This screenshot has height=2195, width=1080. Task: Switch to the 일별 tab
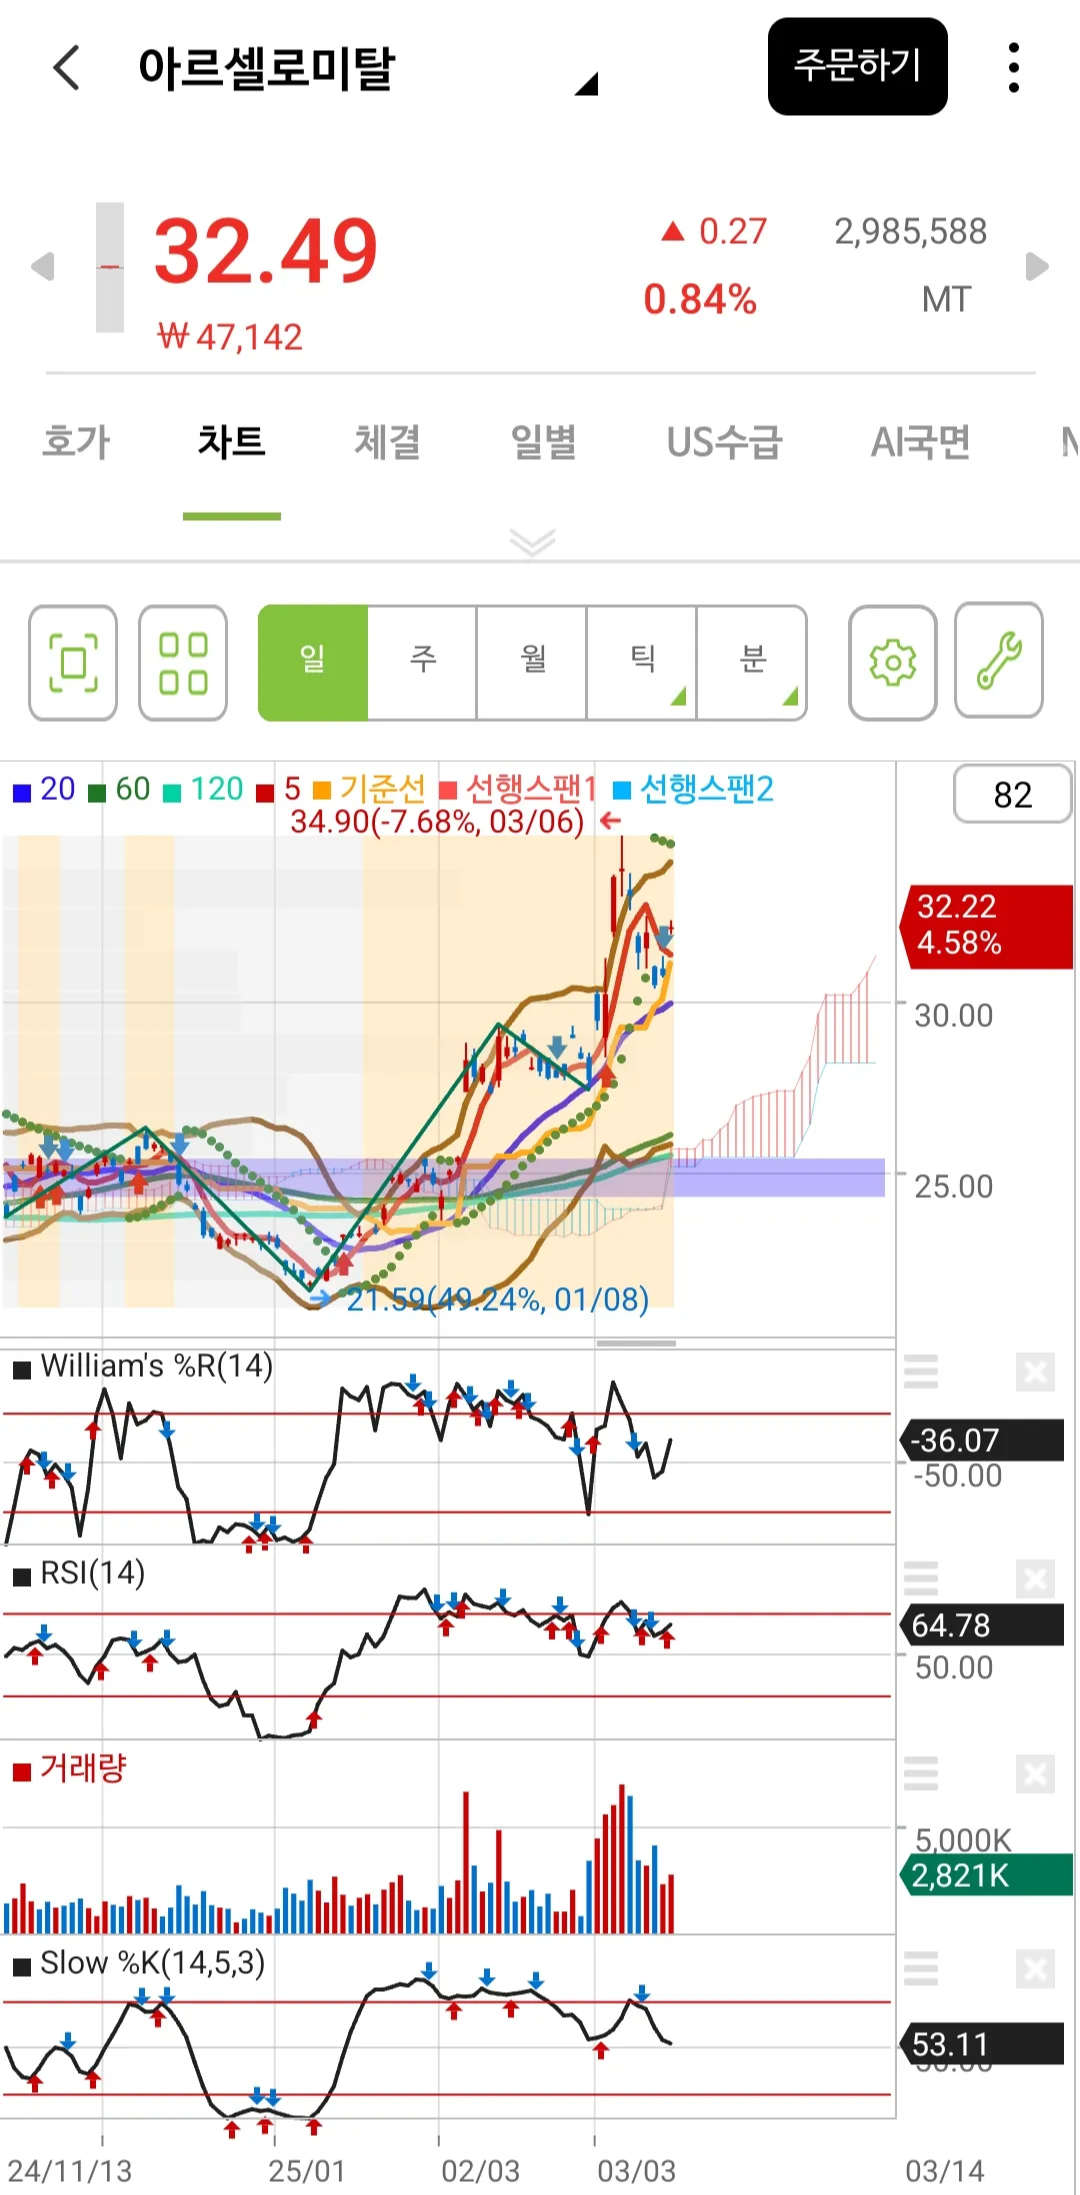coord(544,441)
